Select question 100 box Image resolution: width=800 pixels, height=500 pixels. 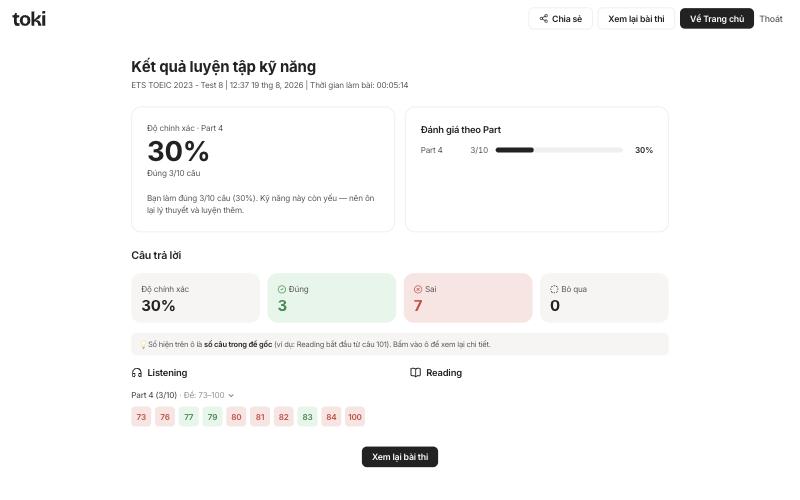coord(355,417)
